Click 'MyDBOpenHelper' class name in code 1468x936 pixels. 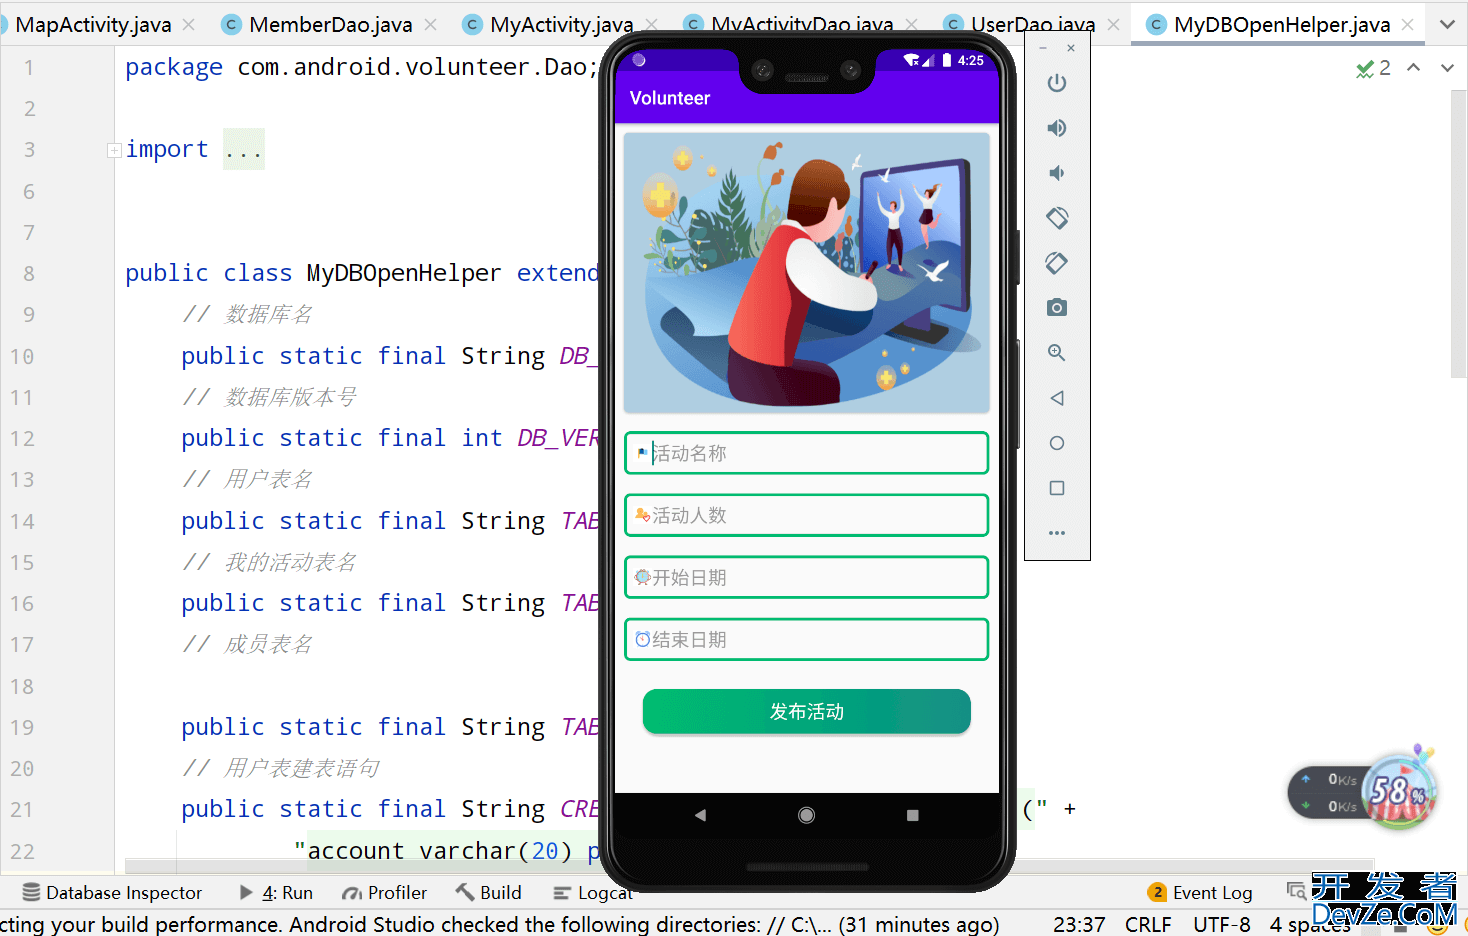pyautogui.click(x=404, y=273)
